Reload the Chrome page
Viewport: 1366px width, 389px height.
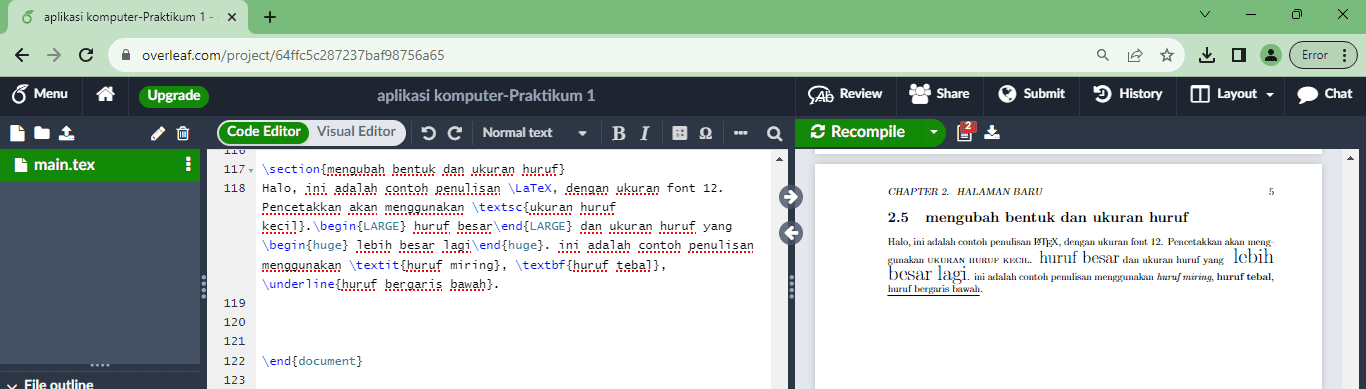point(86,55)
